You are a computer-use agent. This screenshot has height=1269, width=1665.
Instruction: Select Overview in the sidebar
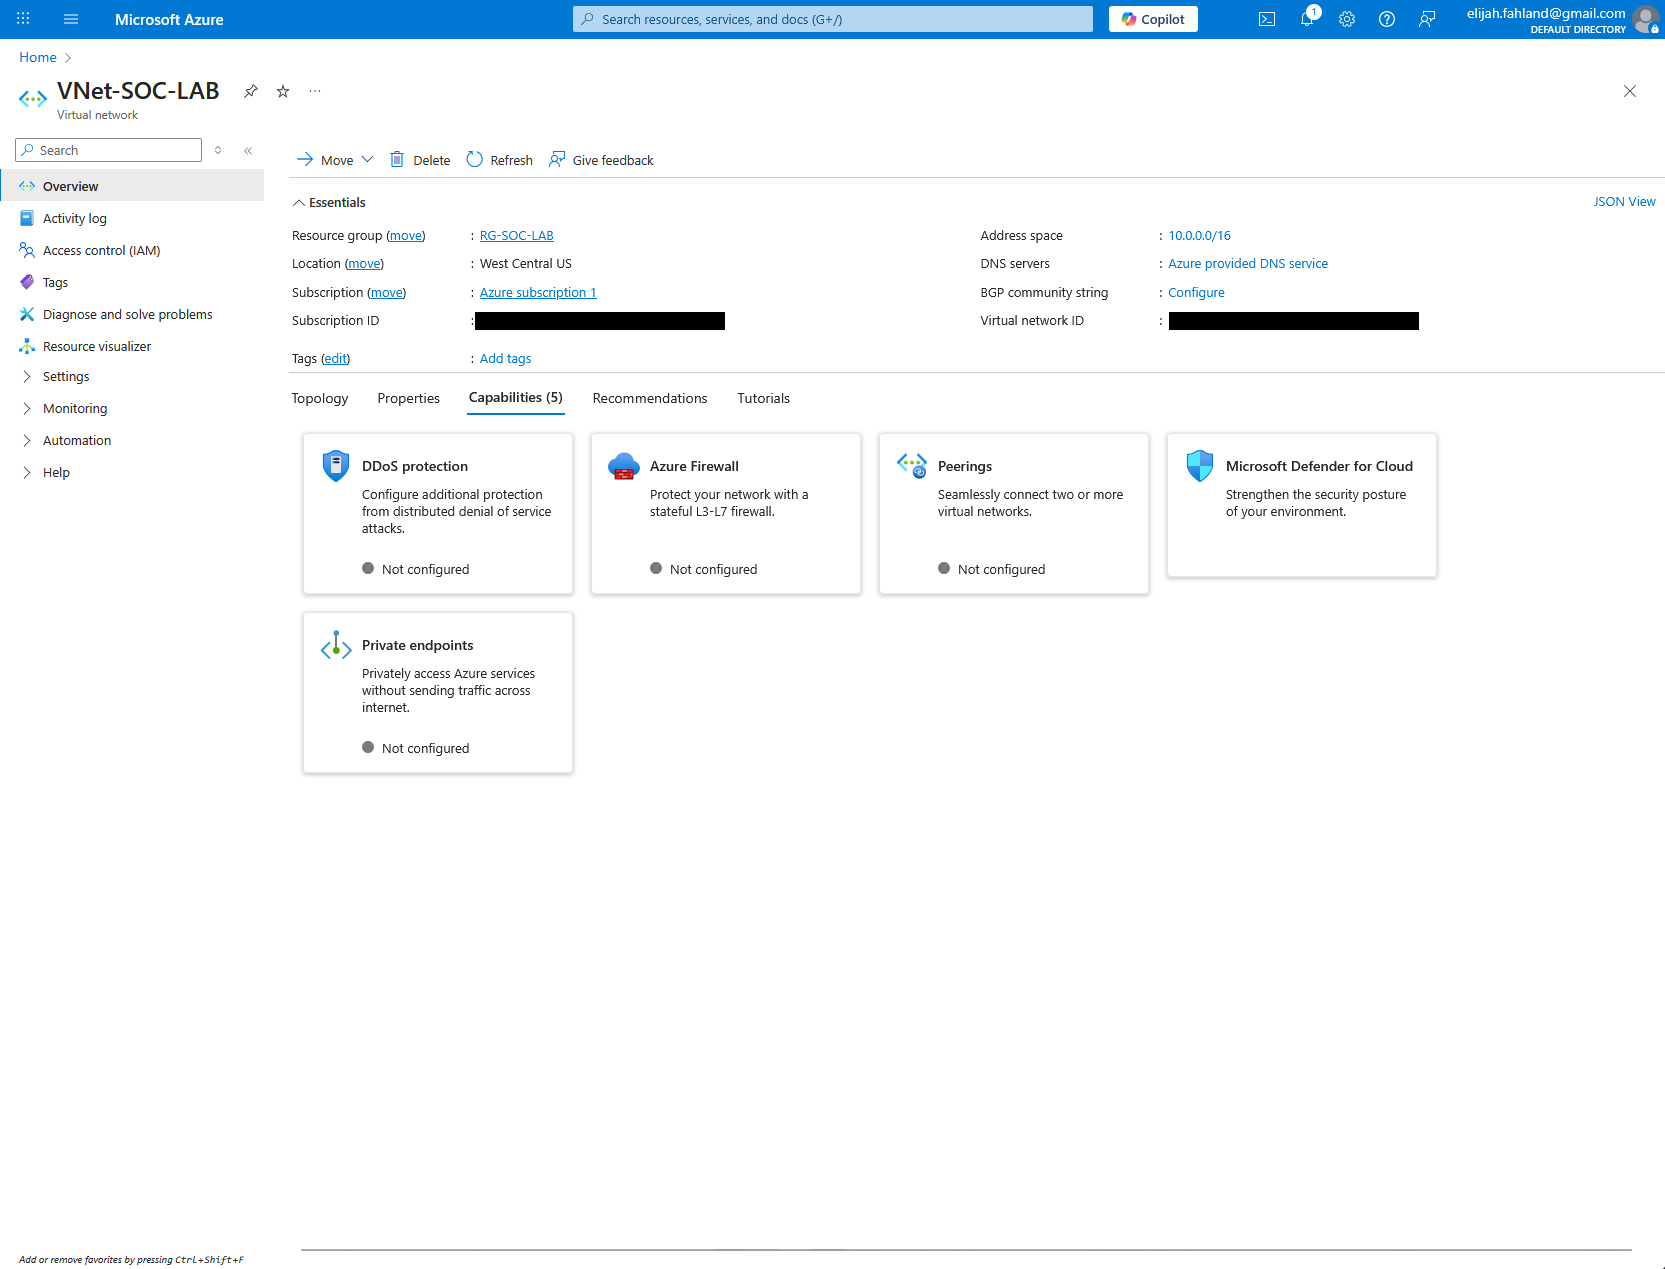click(132, 186)
